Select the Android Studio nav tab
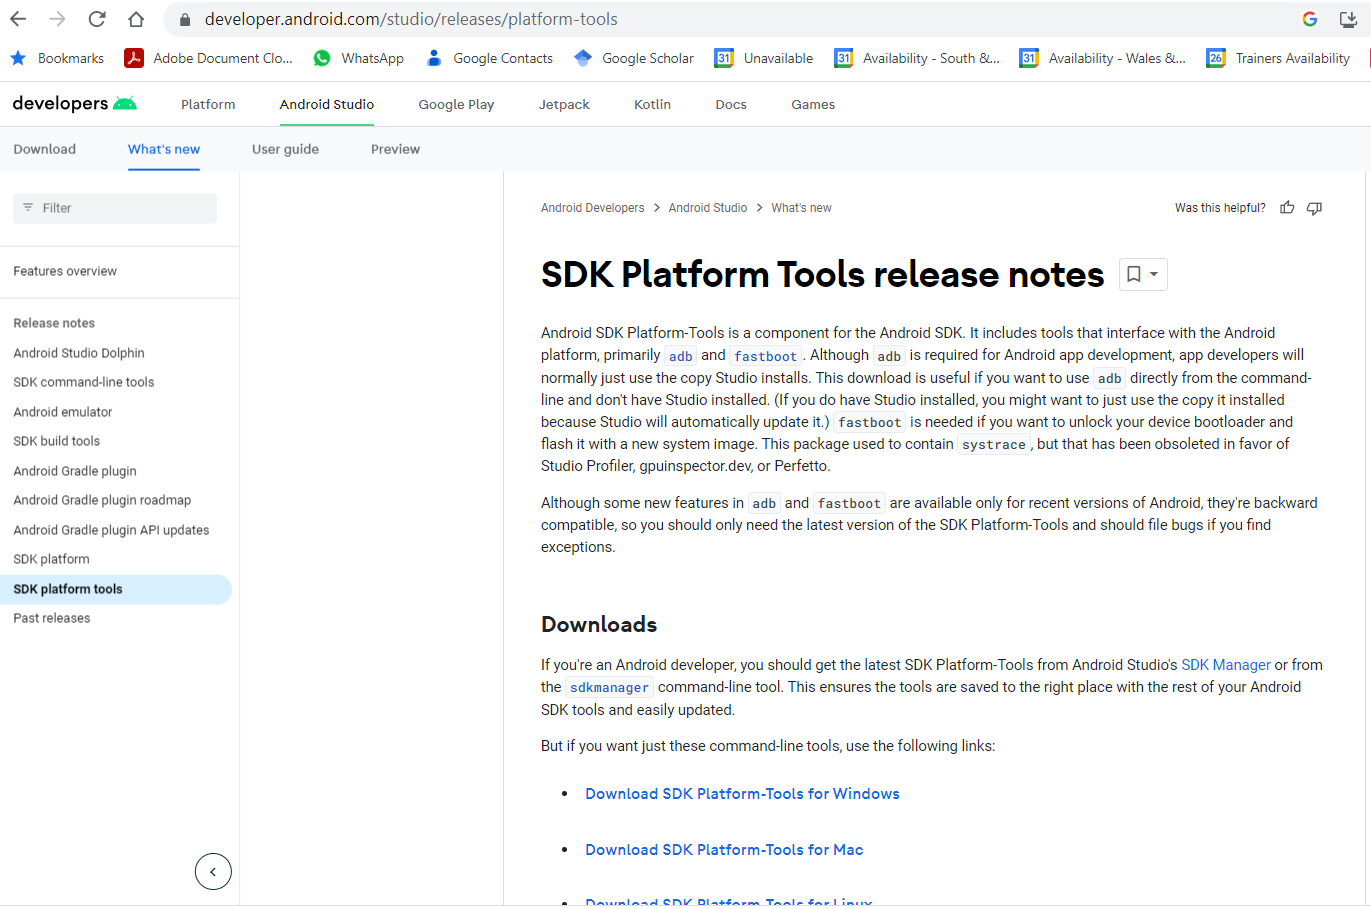The height and width of the screenshot is (909, 1371). [327, 104]
